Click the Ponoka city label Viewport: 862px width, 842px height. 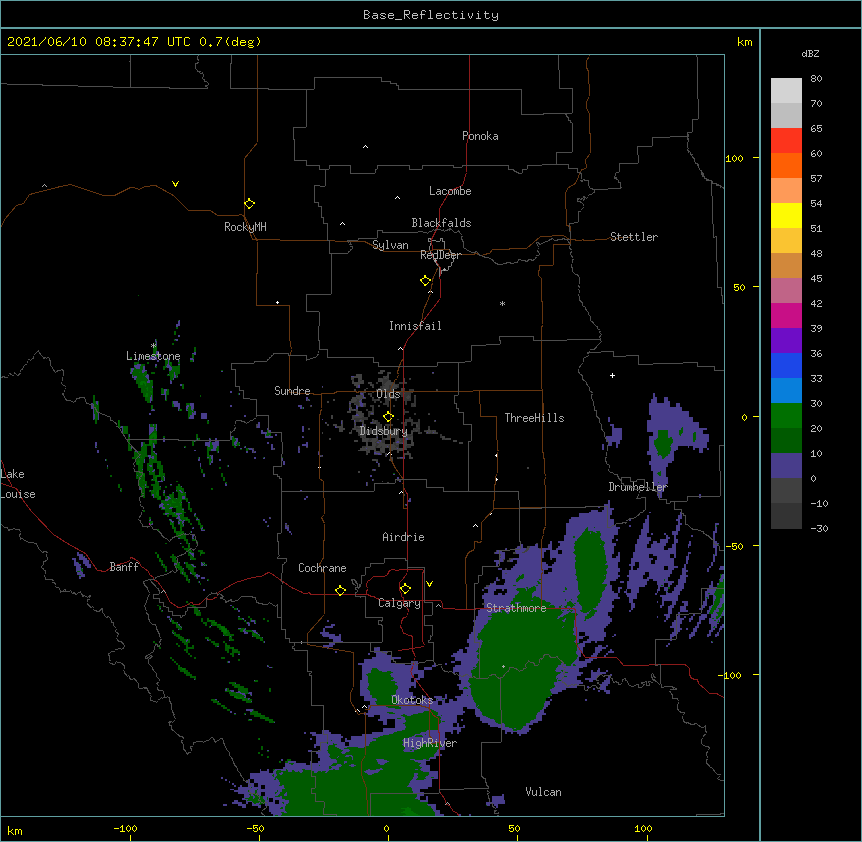click(x=480, y=136)
